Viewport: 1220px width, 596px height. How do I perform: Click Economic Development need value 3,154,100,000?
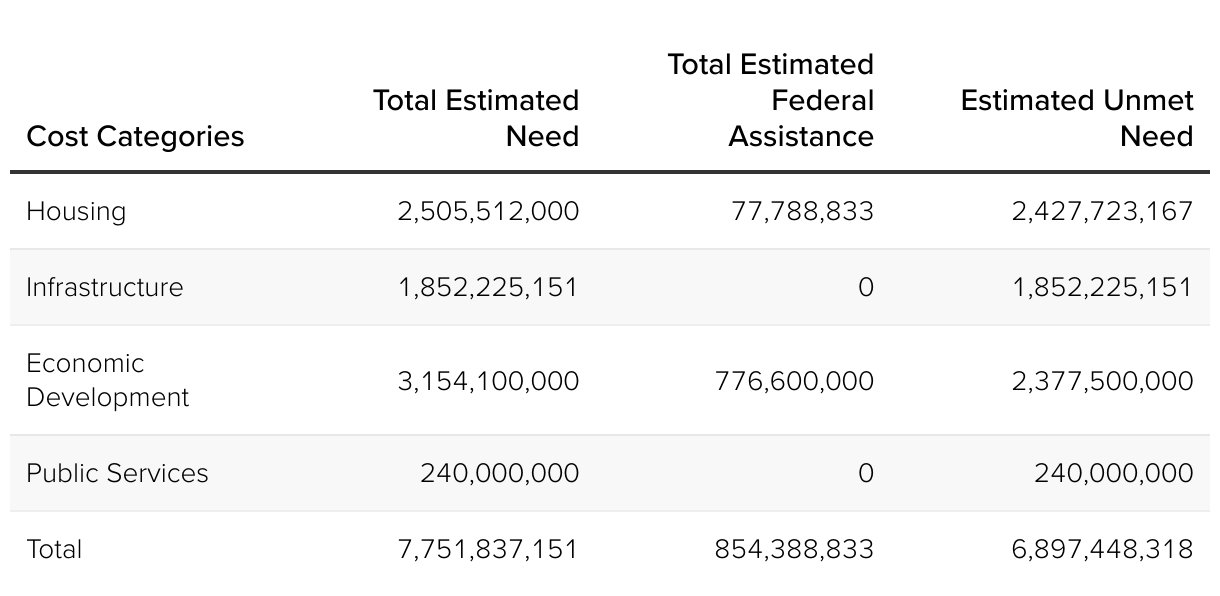click(488, 381)
